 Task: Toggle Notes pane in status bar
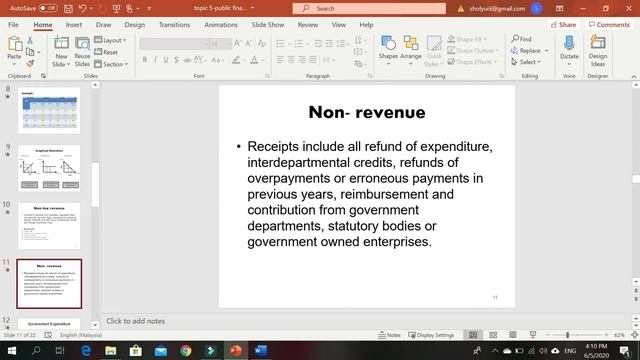(389, 335)
